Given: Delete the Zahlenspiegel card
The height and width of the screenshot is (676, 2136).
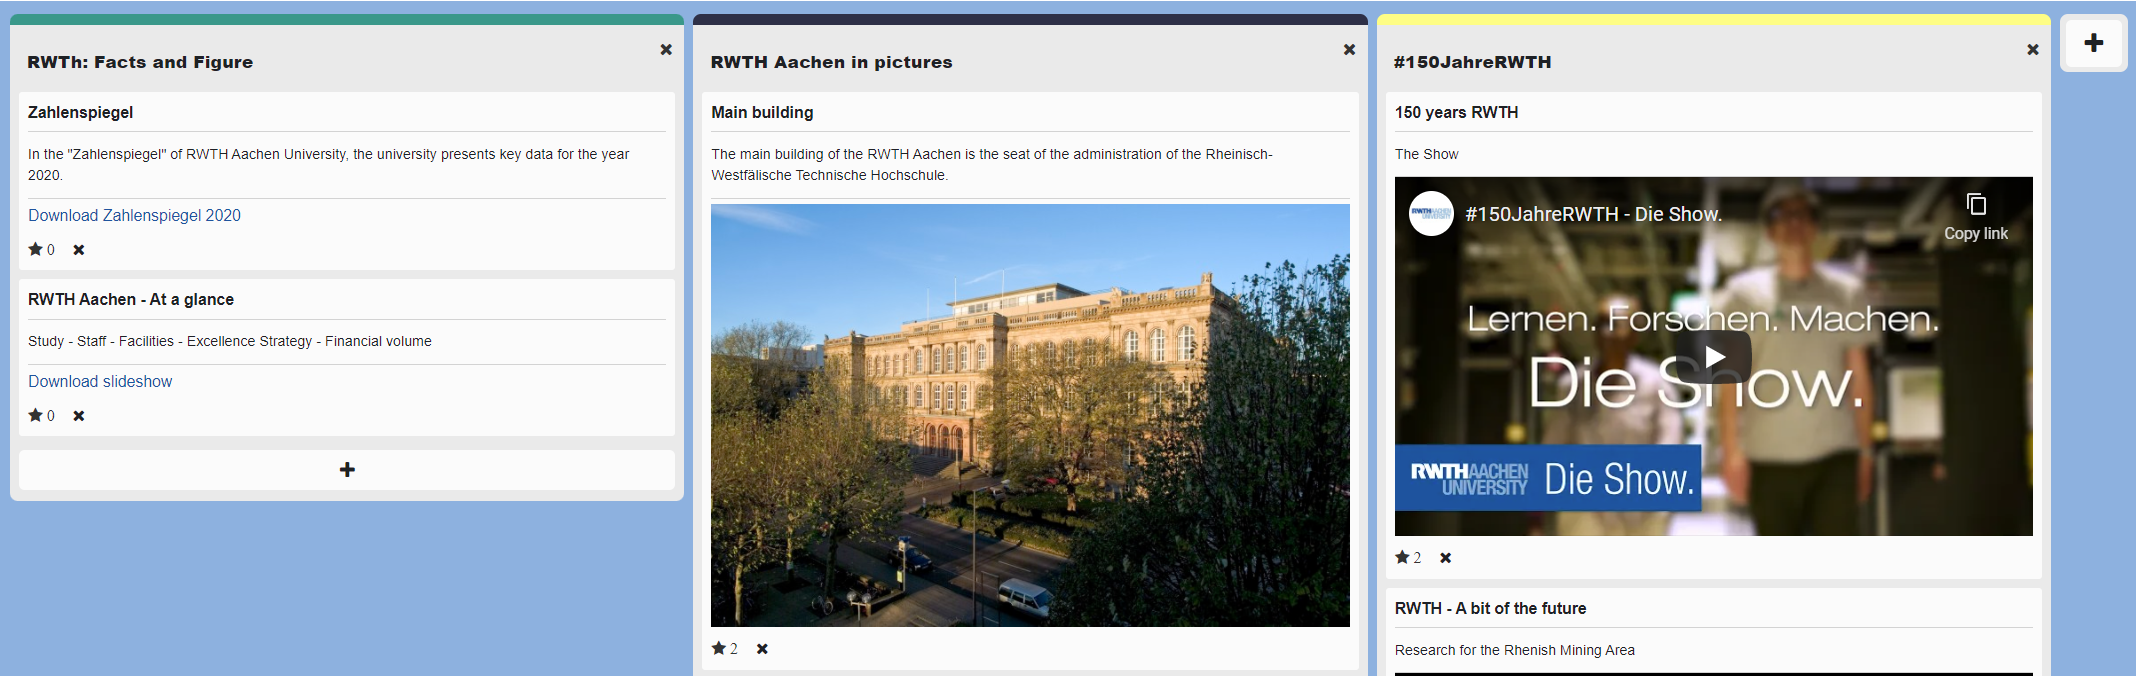Looking at the screenshot, I should tap(79, 250).
